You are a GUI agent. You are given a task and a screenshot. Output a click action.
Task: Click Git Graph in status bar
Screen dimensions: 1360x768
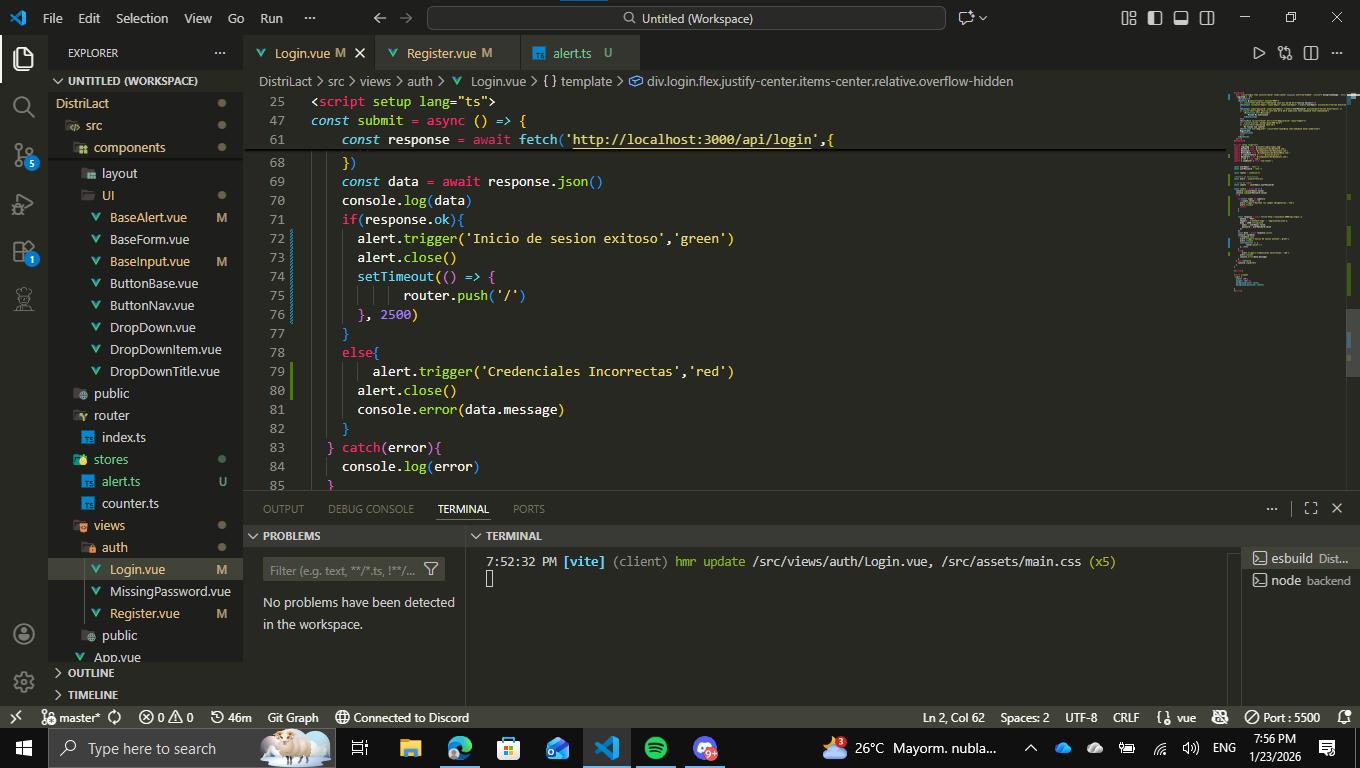click(293, 717)
